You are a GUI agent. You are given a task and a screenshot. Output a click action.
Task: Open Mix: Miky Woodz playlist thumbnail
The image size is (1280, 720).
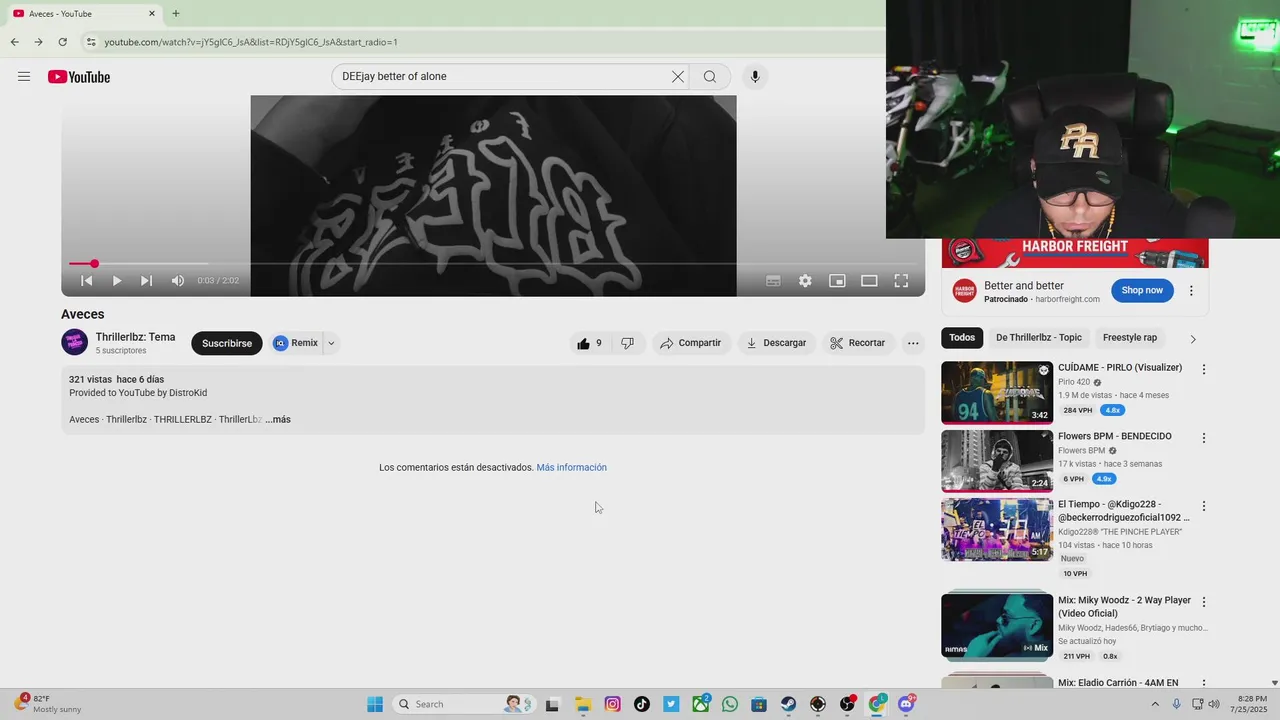(997, 626)
